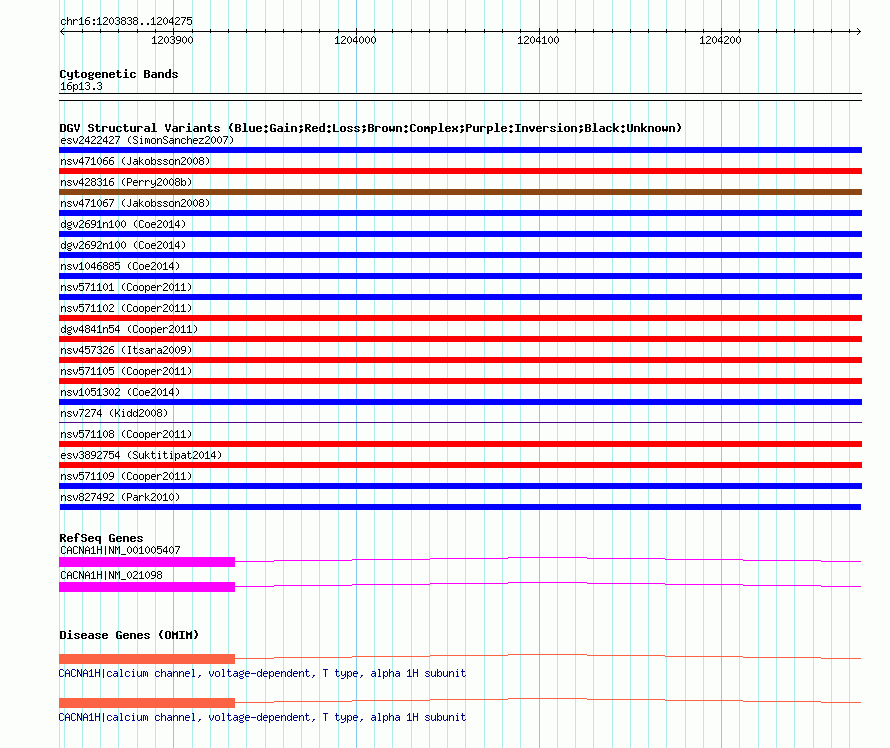Click the 1204000 ruler position
890x748 pixels.
coord(355,40)
